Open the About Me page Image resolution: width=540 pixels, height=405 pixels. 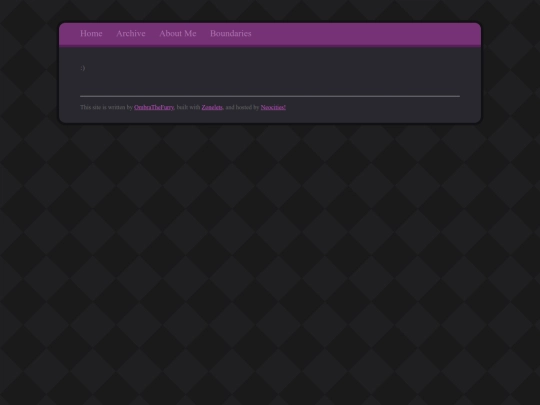[x=178, y=33]
